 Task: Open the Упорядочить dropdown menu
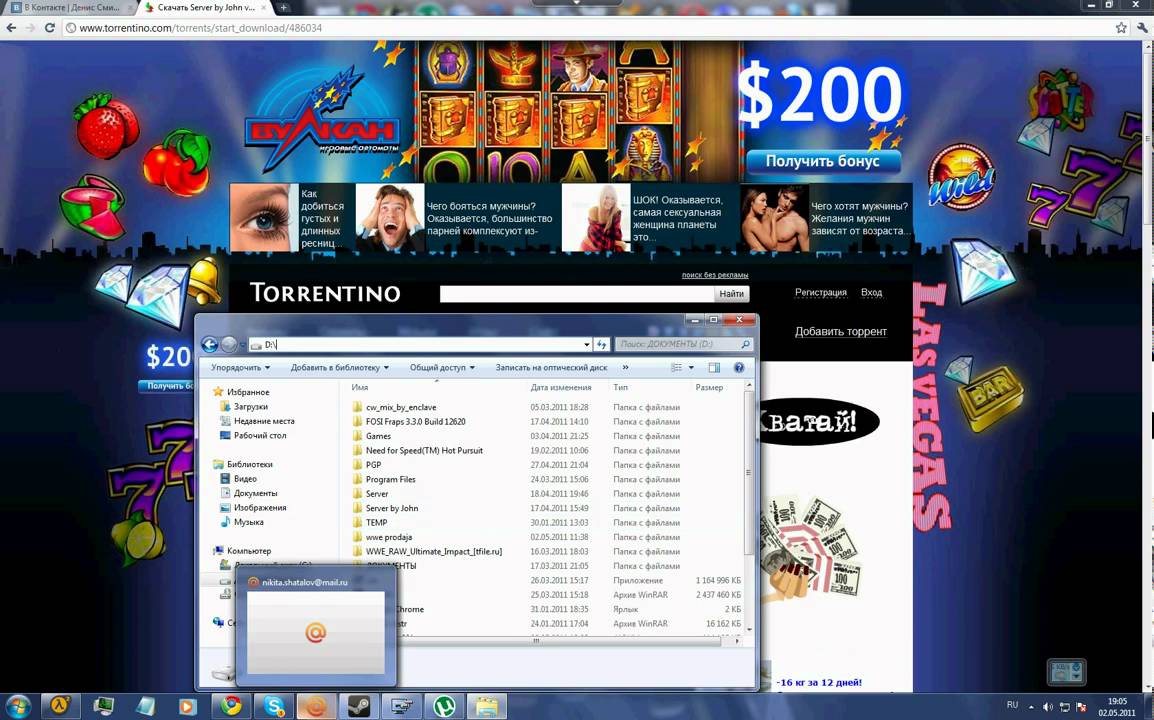240,367
